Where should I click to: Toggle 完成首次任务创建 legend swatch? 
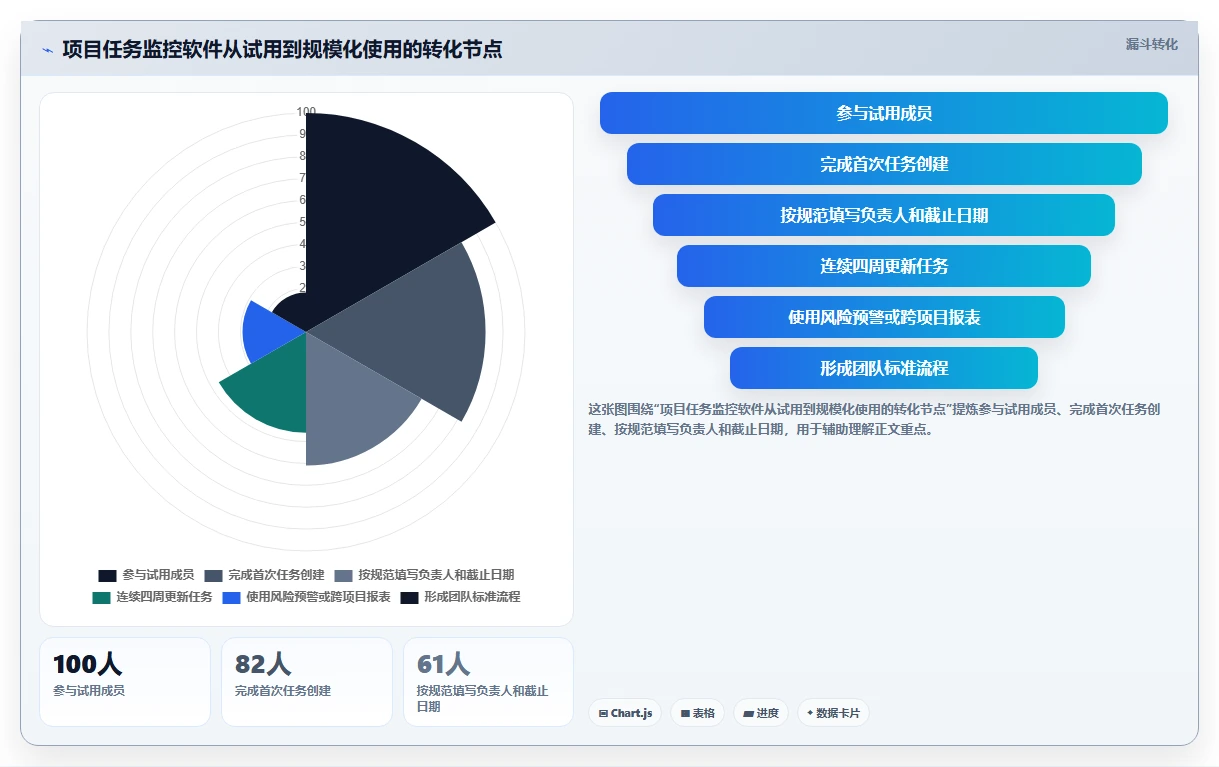coord(213,575)
